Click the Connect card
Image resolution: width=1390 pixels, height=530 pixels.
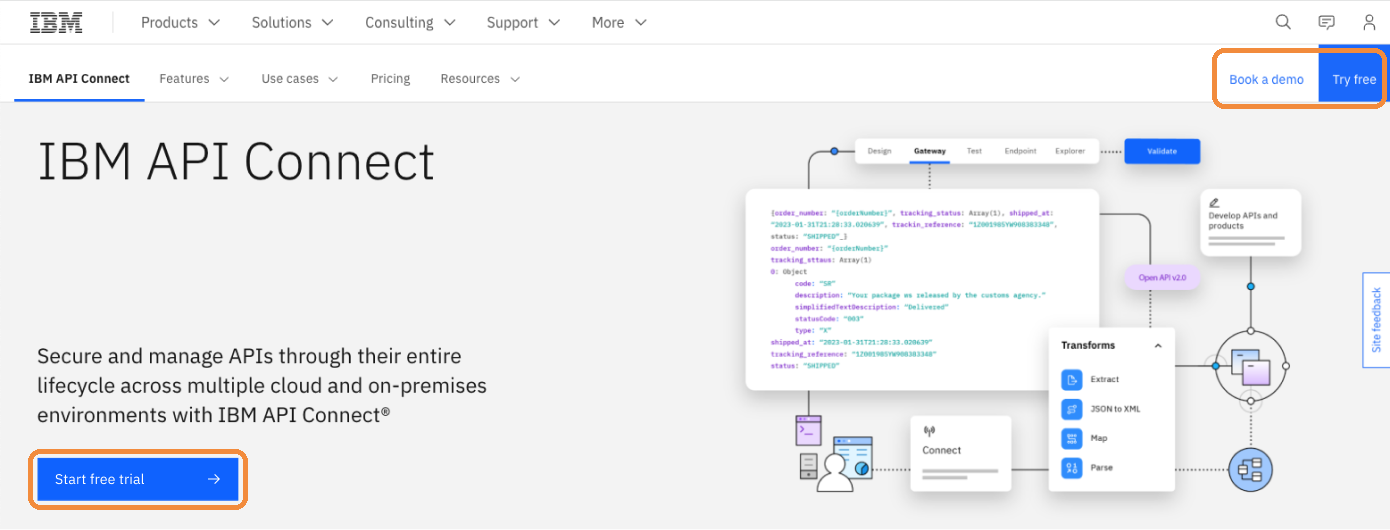961,453
